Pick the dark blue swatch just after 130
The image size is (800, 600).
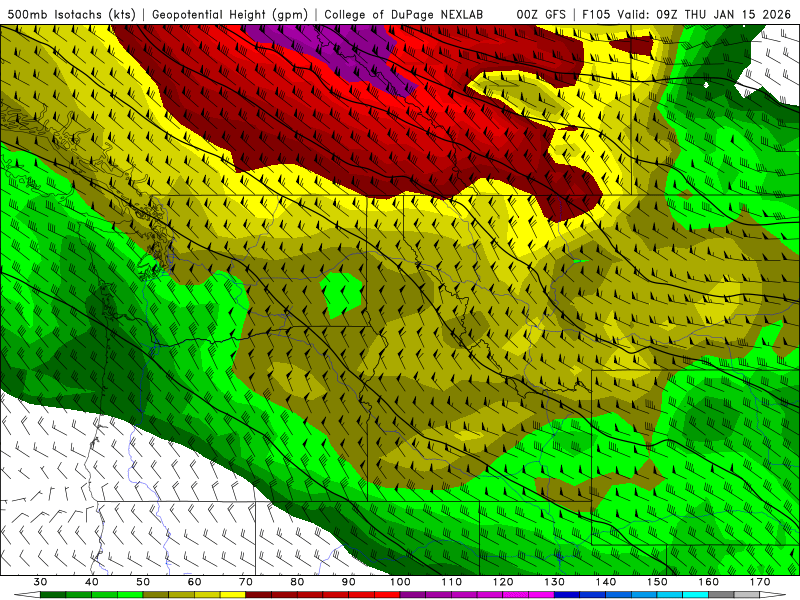[567, 595]
